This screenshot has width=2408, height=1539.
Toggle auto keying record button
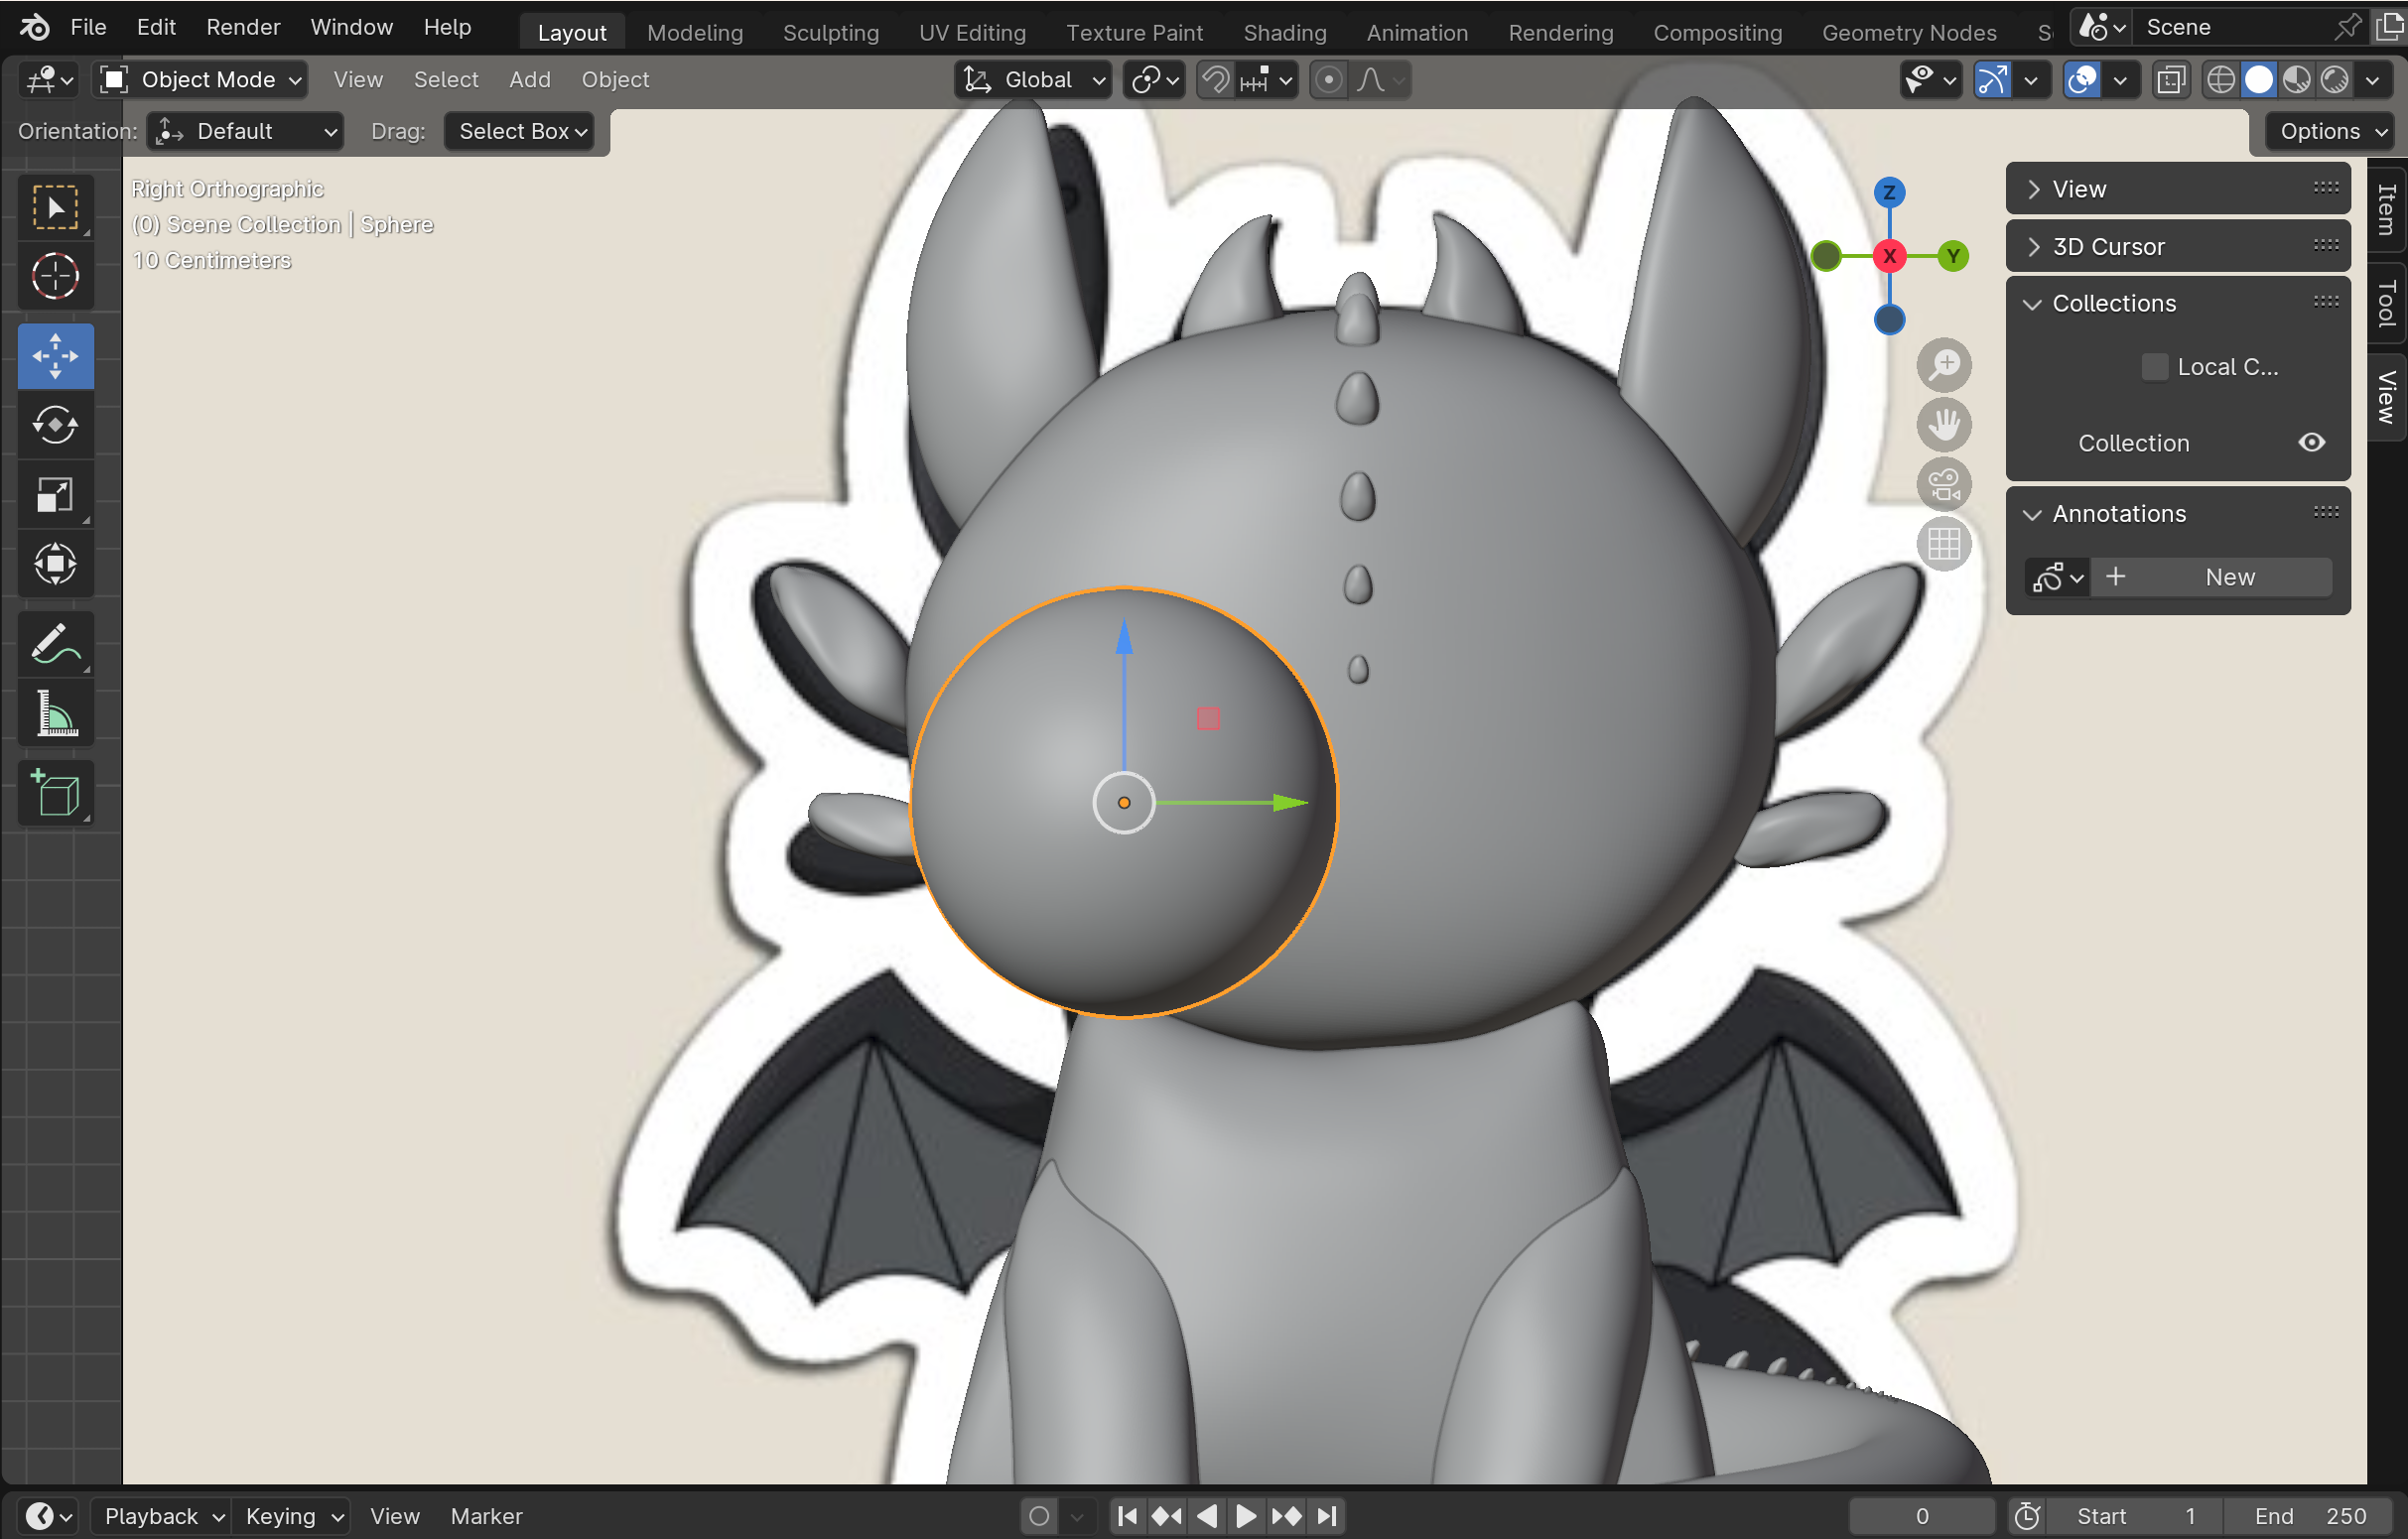pos(1039,1516)
